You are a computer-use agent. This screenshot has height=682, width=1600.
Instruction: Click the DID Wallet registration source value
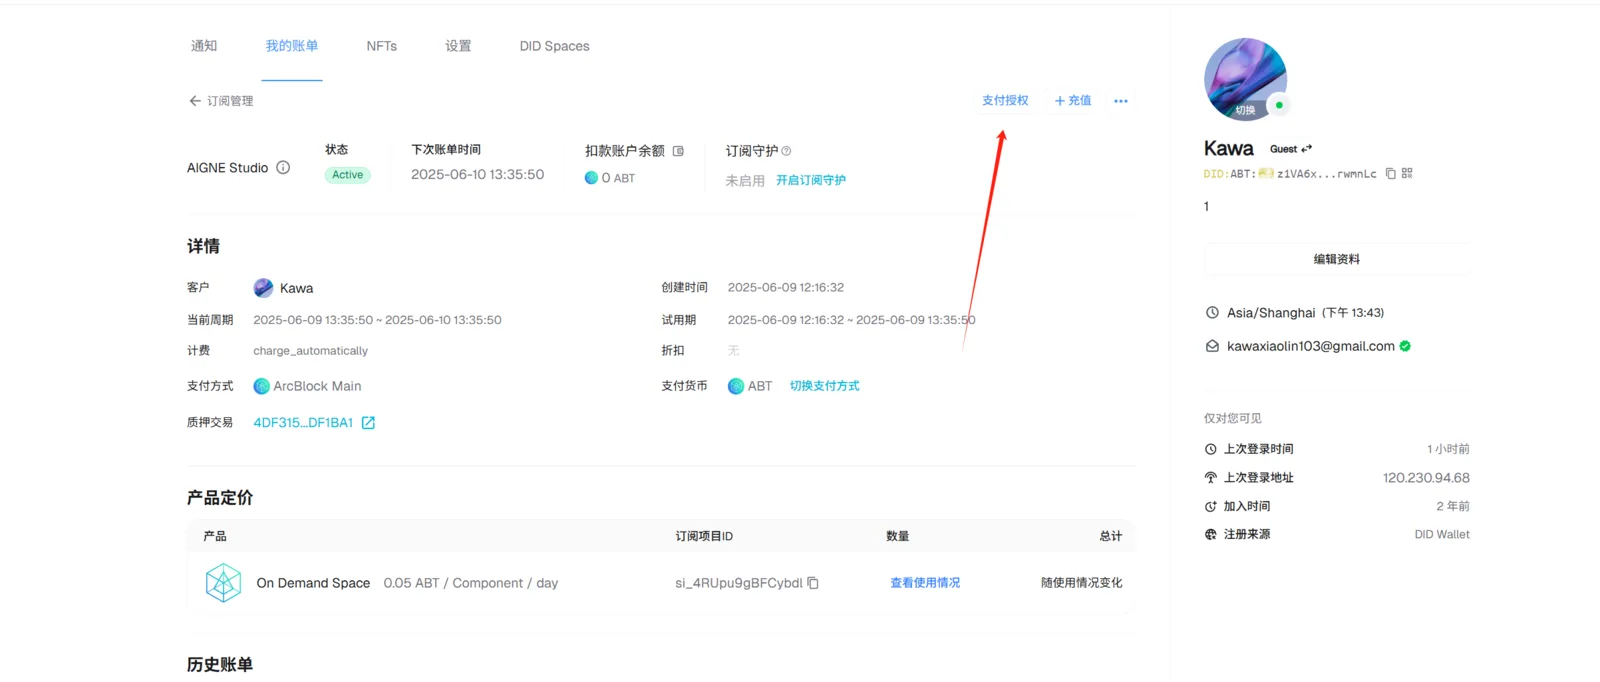[1442, 535]
